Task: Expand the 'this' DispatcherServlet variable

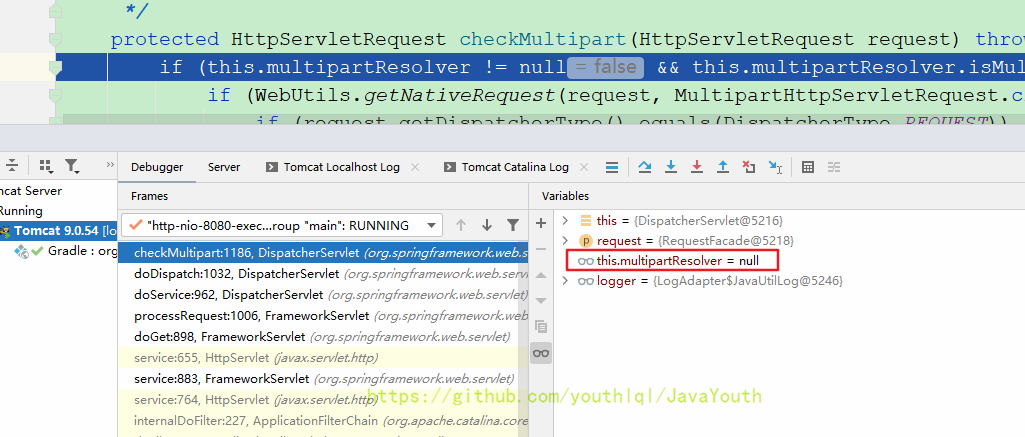Action: click(565, 220)
